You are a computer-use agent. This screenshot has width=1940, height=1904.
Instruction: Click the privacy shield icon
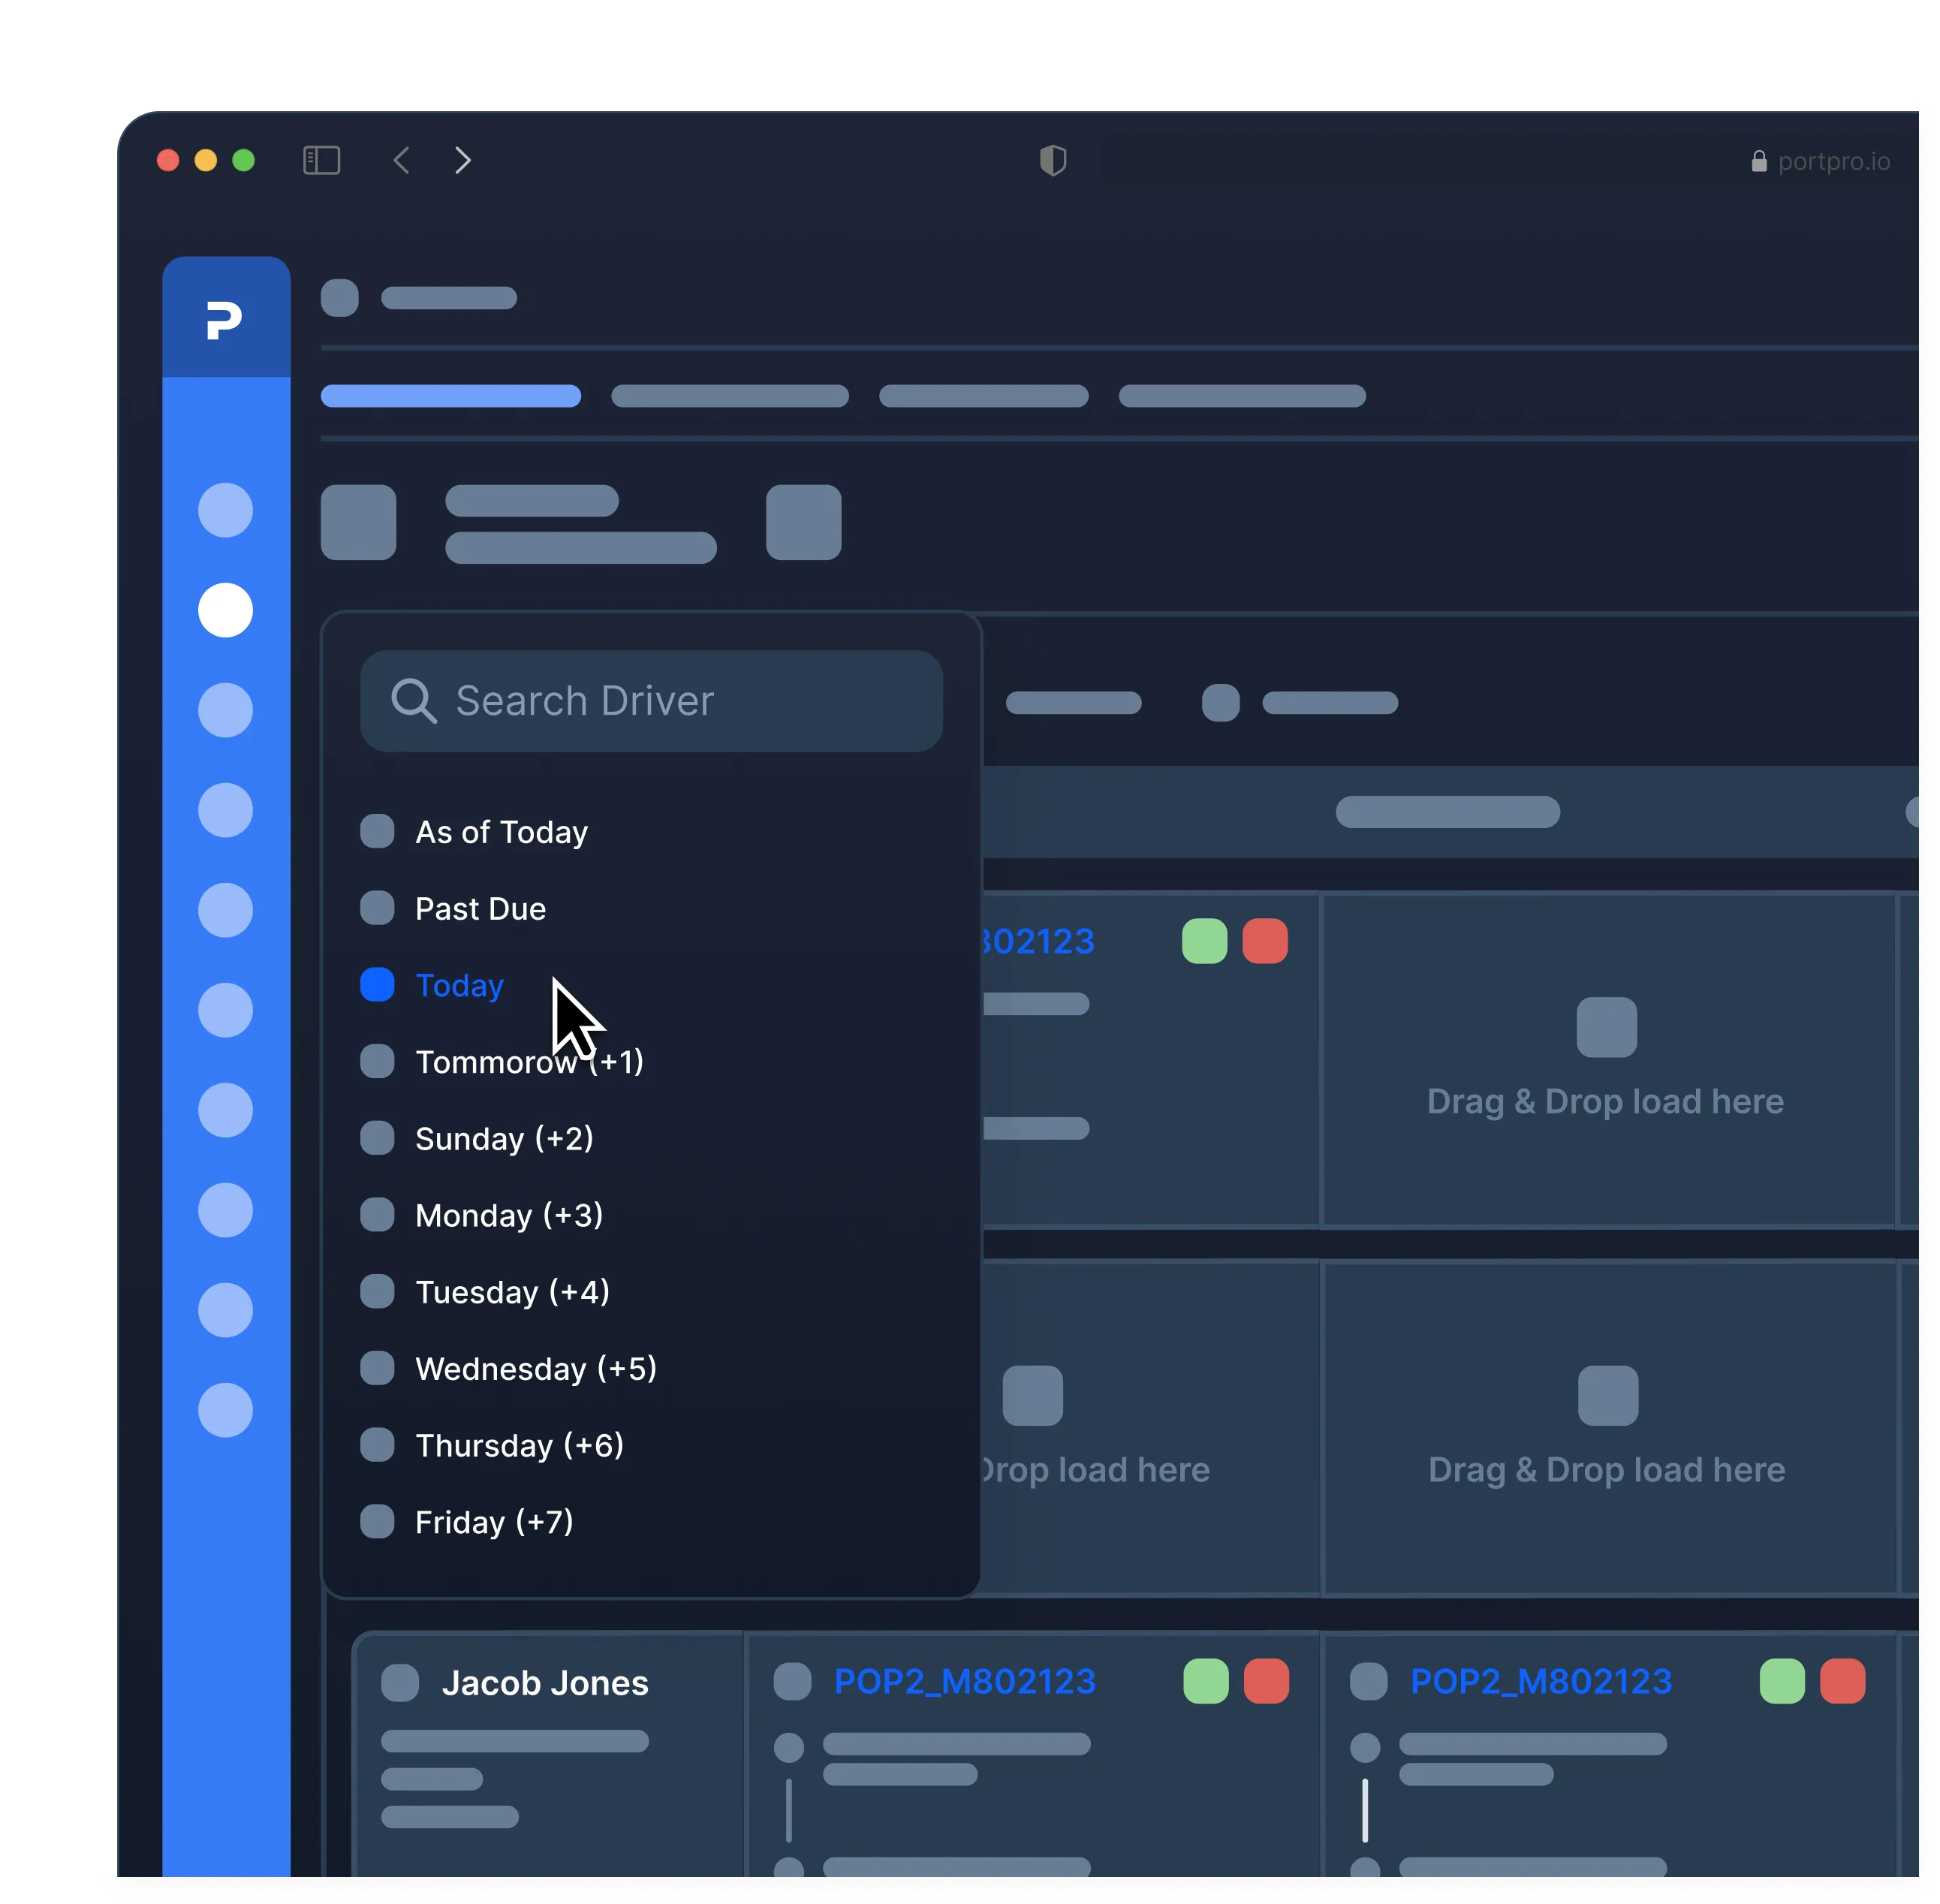pos(1052,160)
